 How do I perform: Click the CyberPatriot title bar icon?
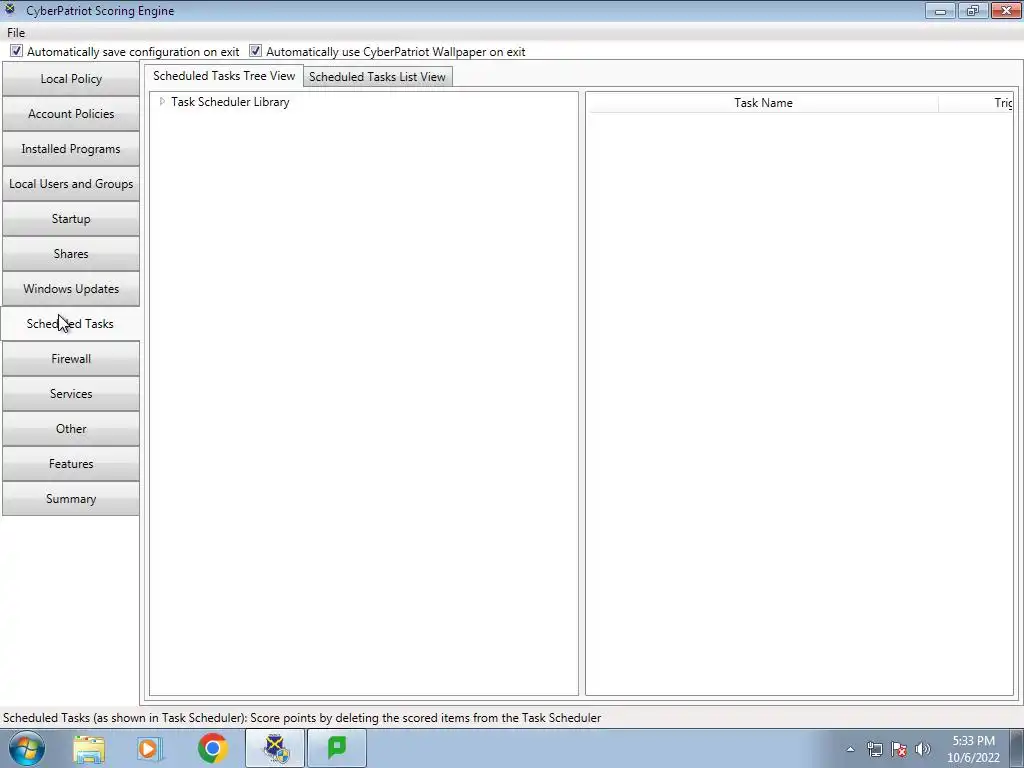[10, 10]
